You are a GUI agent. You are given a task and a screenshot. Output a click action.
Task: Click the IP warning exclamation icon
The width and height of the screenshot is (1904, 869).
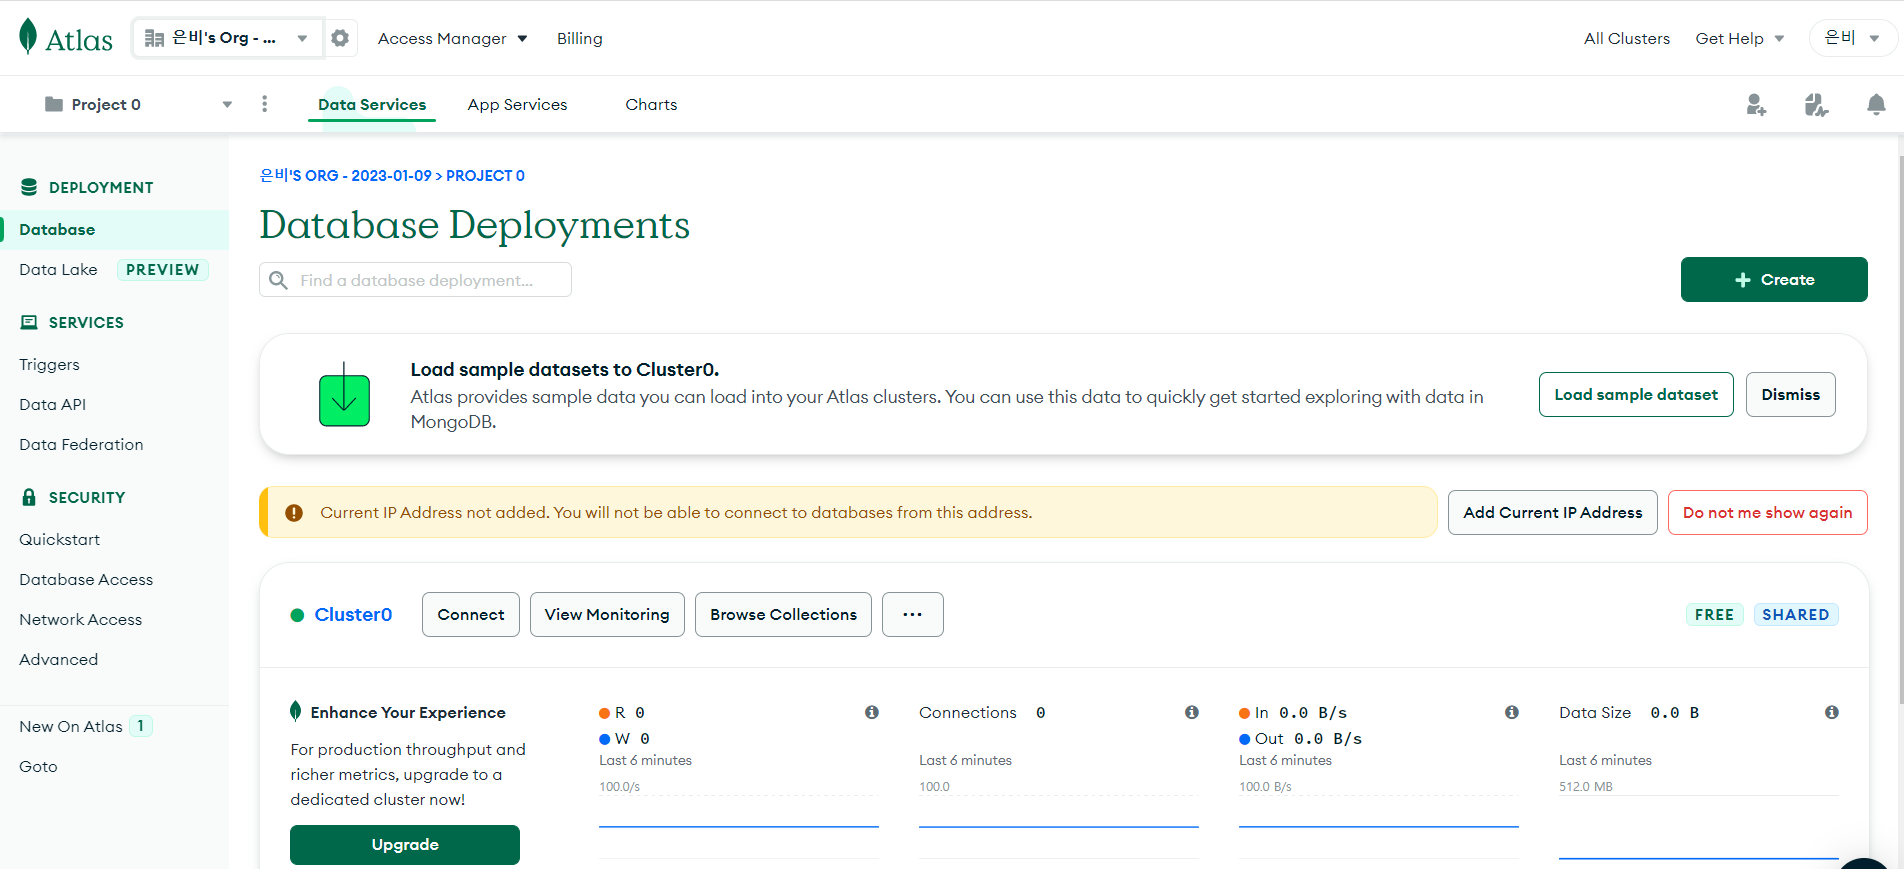[x=293, y=513]
